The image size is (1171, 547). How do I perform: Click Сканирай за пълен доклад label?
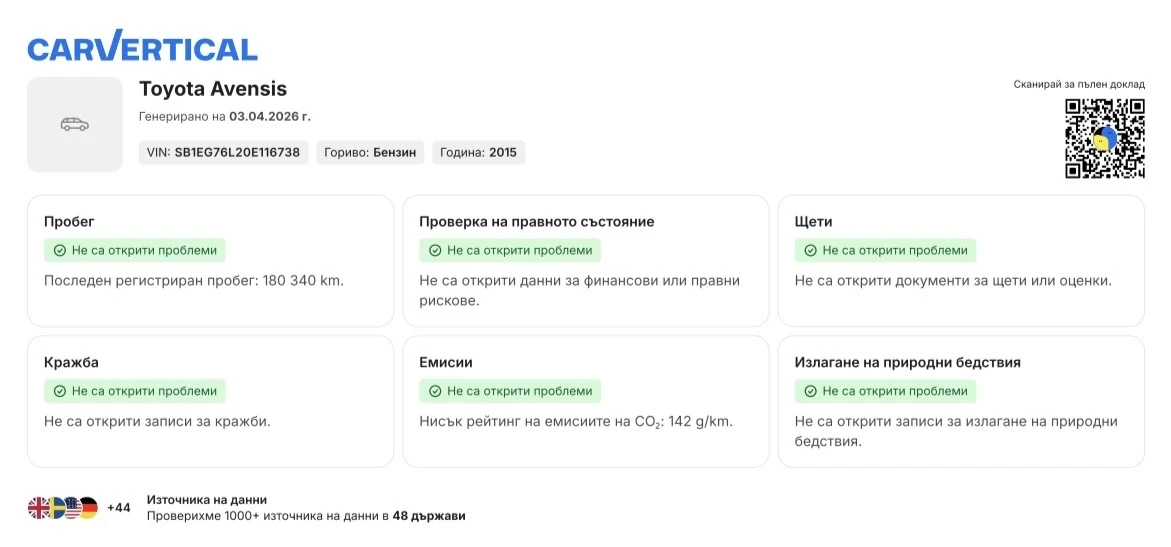point(1079,84)
